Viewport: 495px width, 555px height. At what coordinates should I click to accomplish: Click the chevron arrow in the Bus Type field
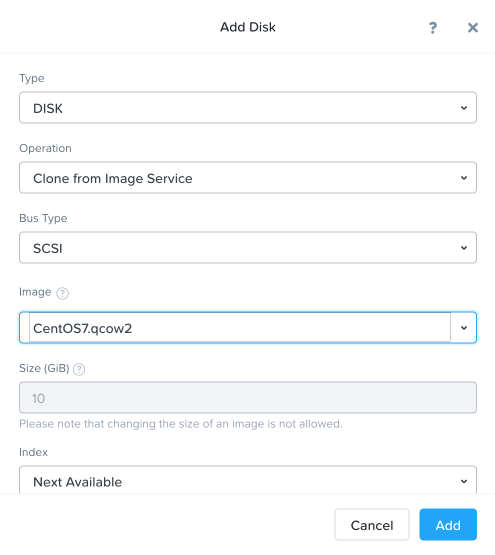[x=464, y=248]
